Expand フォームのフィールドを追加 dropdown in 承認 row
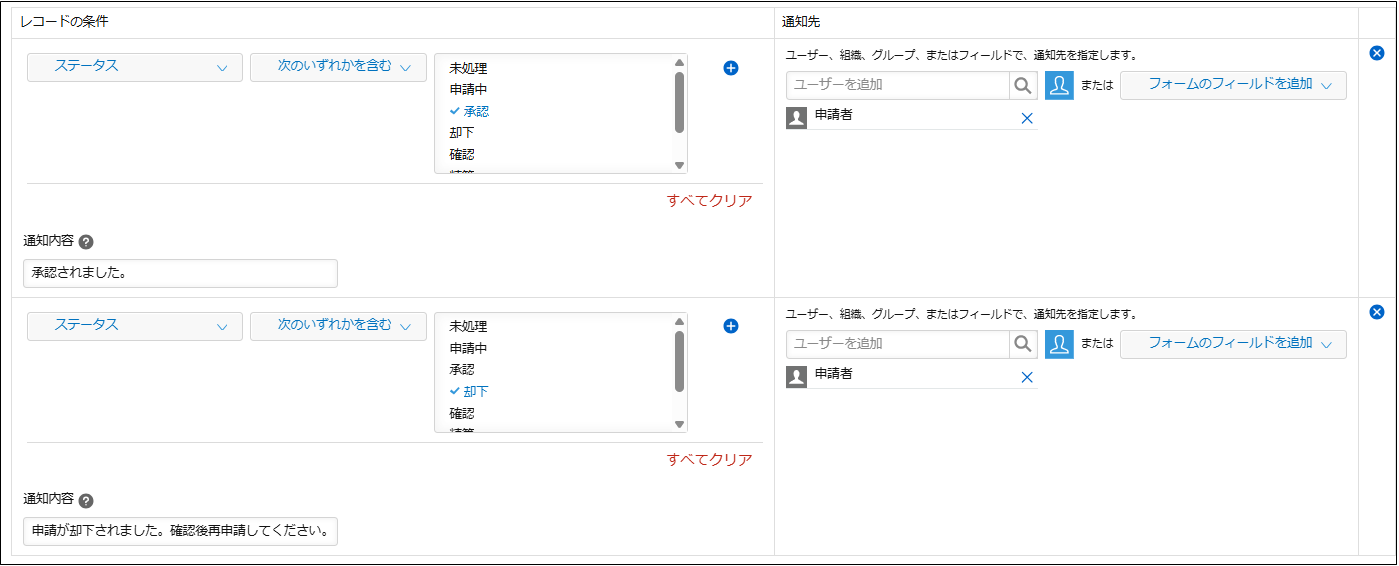Screen dimensions: 1399x566 (x=1233, y=85)
